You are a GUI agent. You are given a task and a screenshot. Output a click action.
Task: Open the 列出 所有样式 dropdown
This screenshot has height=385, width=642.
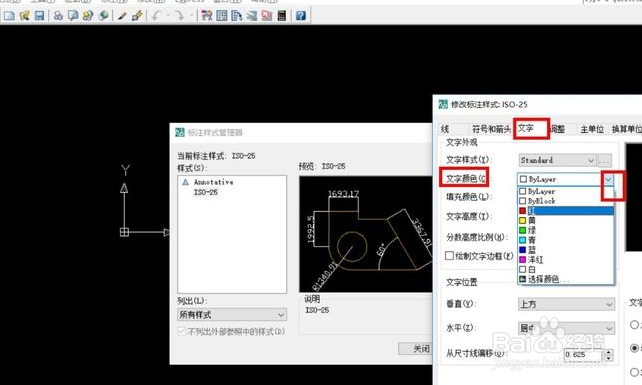click(232, 315)
